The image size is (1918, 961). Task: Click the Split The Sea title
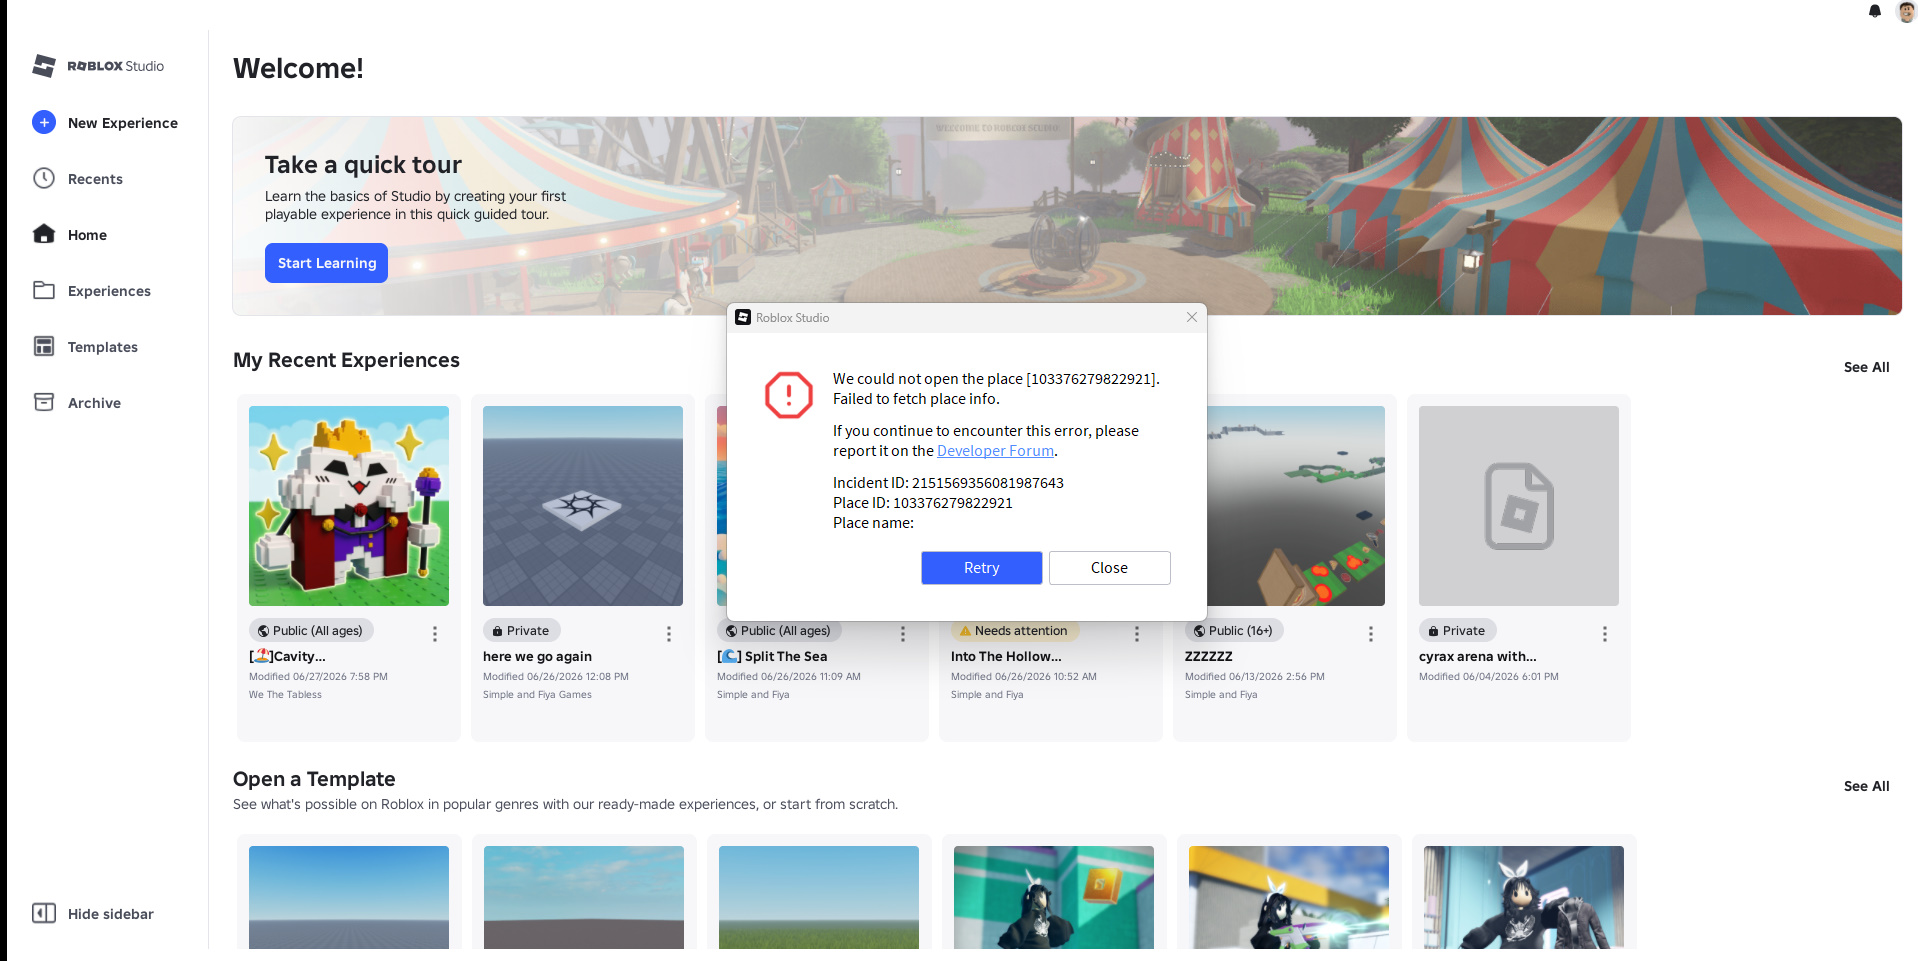click(x=772, y=657)
